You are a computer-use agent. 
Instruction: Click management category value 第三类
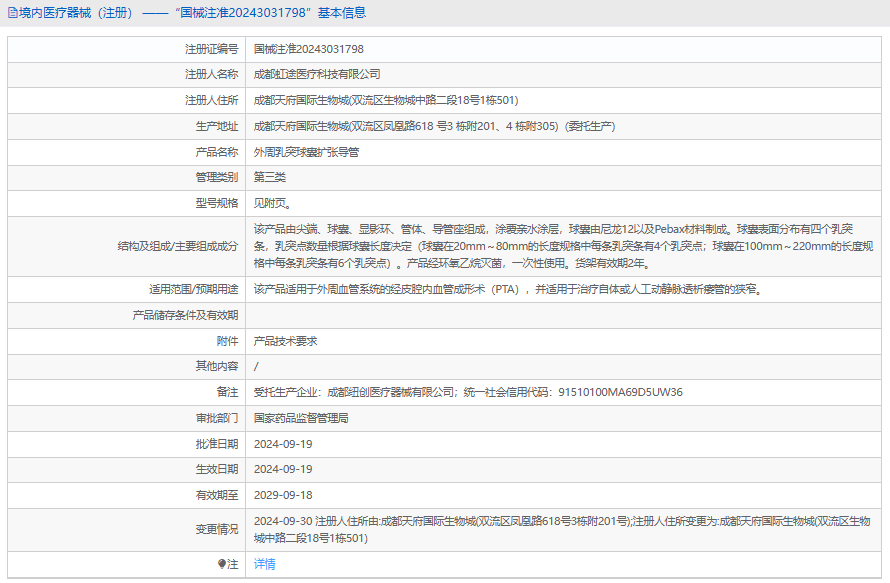[x=270, y=177]
